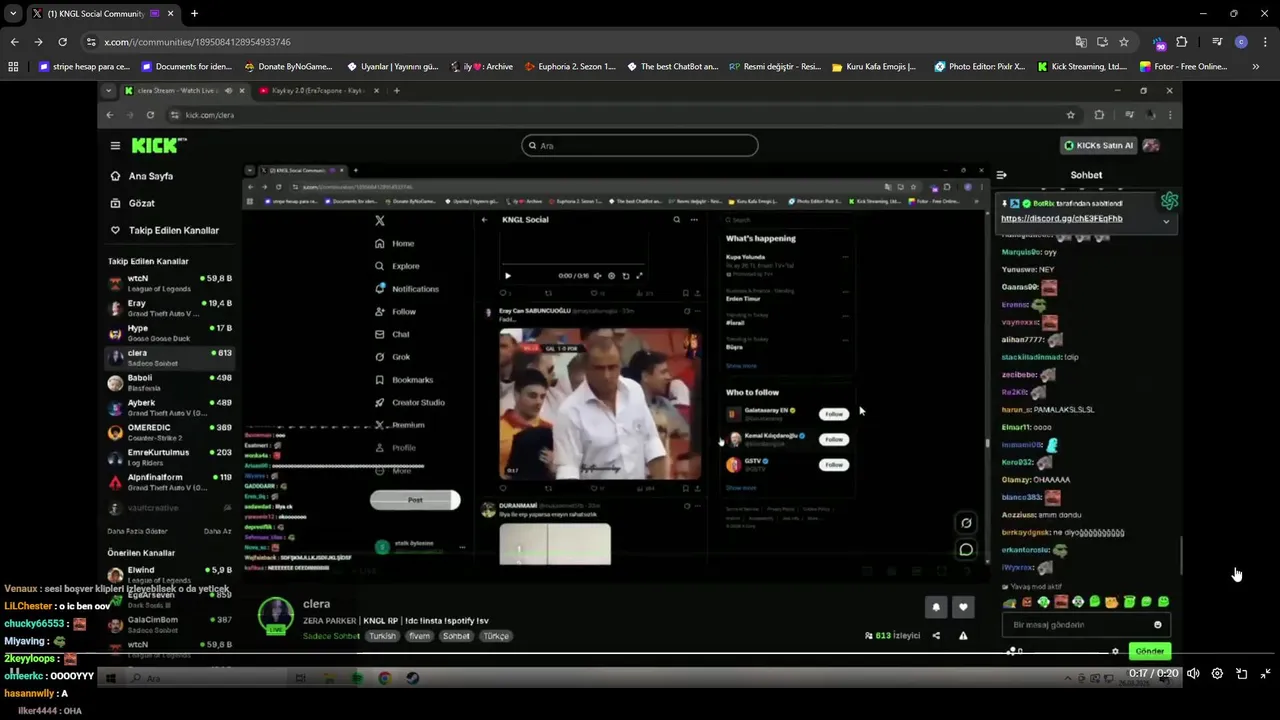Reload the x.com page
This screenshot has height=720, width=1280.
[62, 42]
